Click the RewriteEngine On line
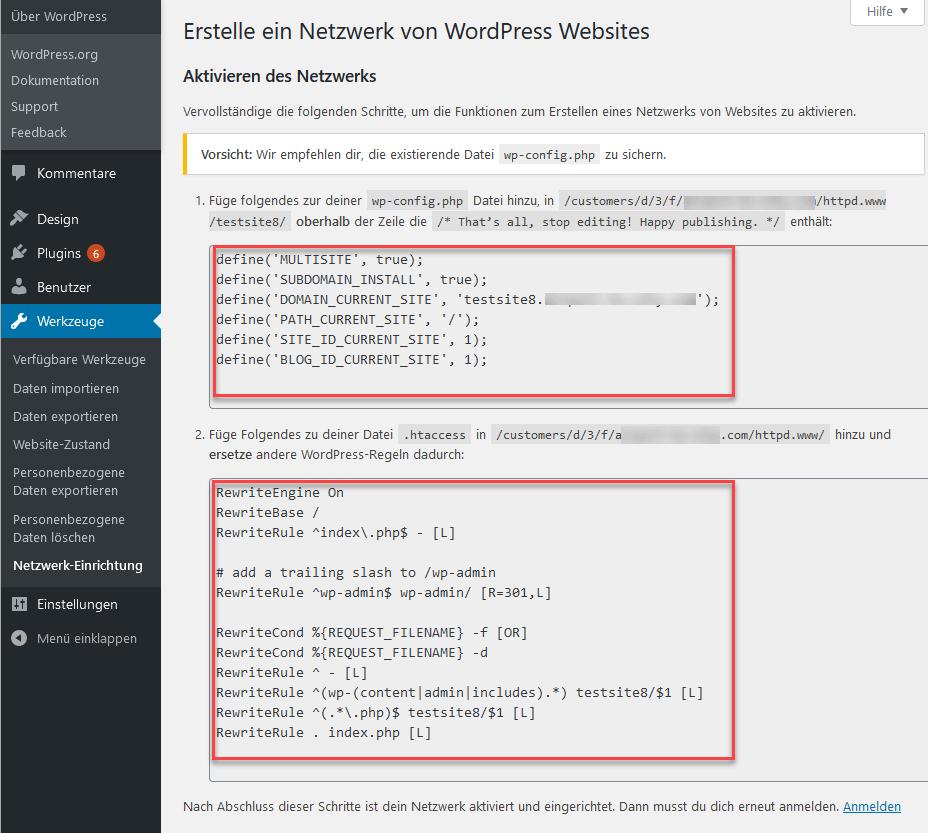 click(x=280, y=493)
